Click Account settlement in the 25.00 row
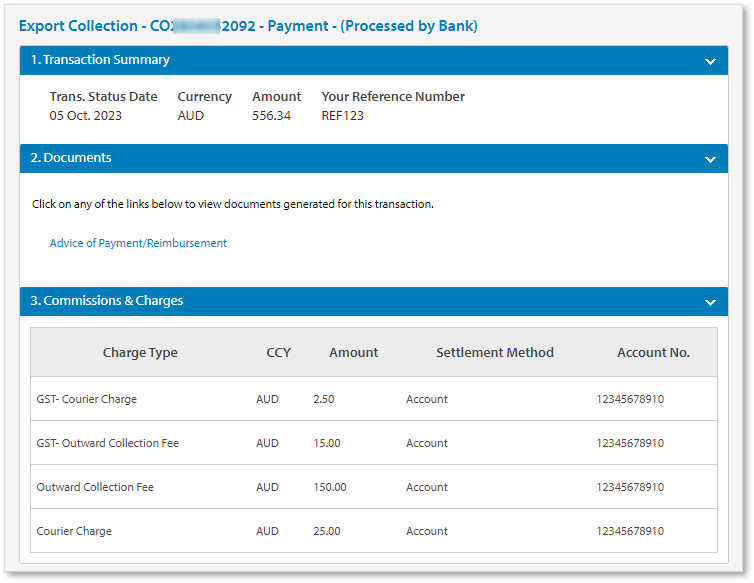 coord(427,531)
